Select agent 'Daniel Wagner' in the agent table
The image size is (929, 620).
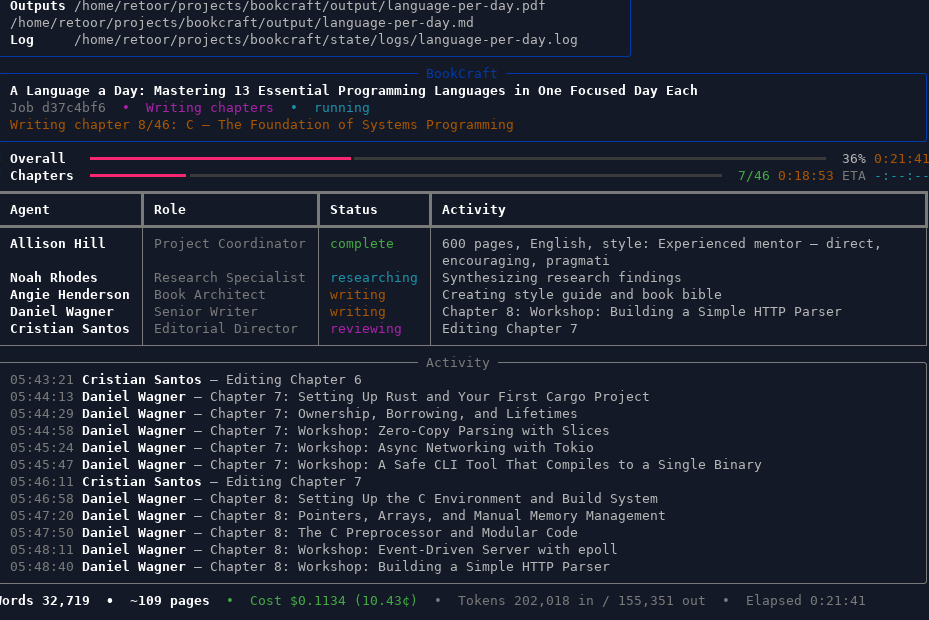tap(62, 312)
